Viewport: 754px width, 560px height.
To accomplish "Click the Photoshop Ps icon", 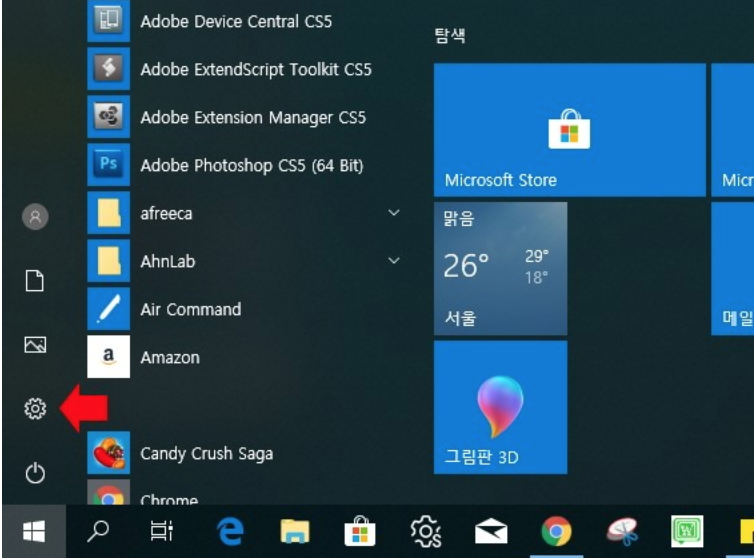I will [108, 164].
